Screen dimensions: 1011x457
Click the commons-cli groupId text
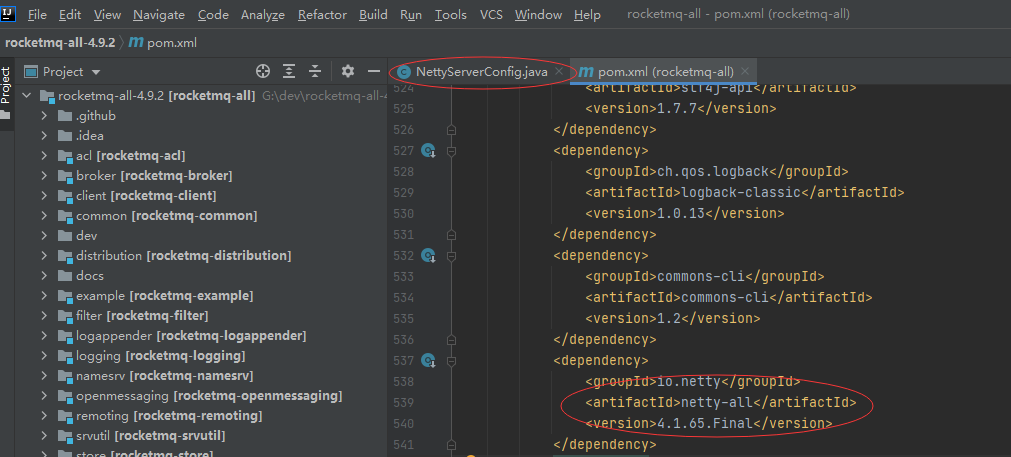(x=701, y=277)
